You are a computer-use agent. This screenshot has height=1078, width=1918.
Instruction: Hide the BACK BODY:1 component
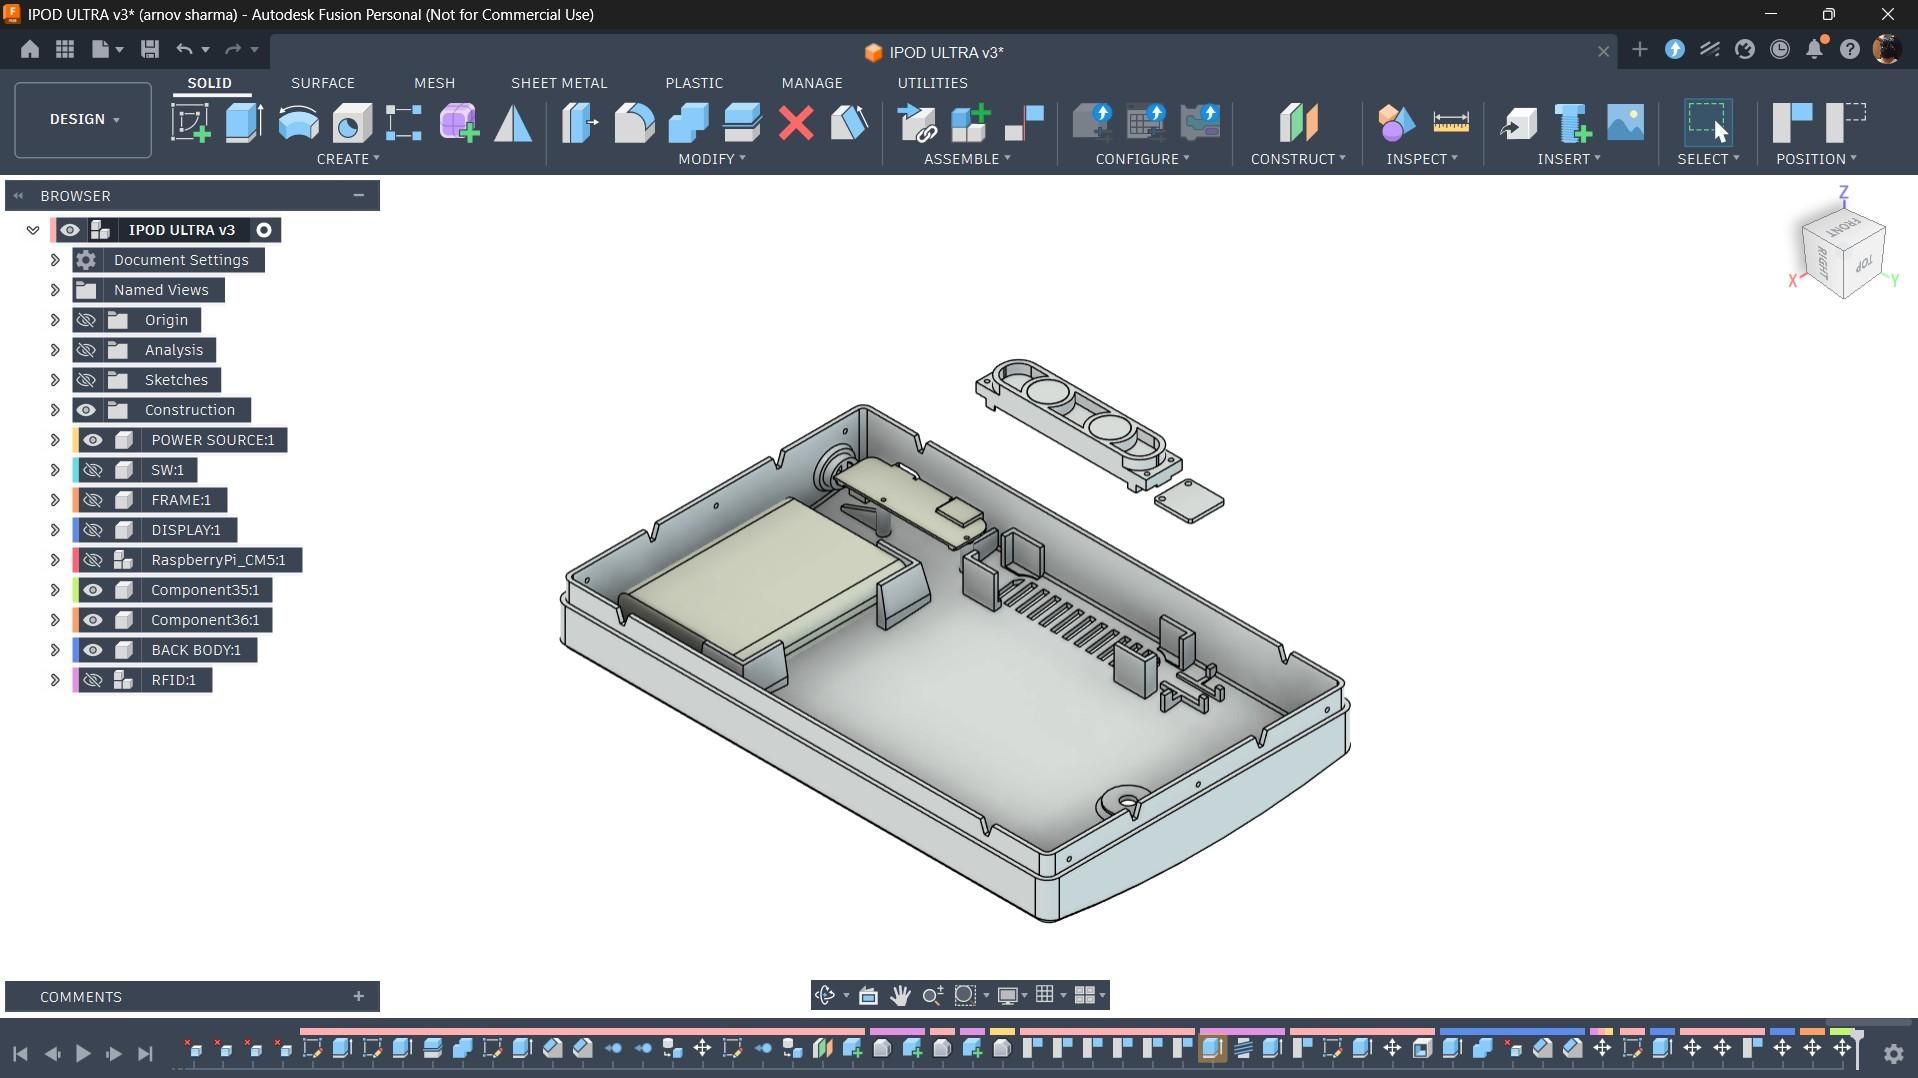[93, 650]
